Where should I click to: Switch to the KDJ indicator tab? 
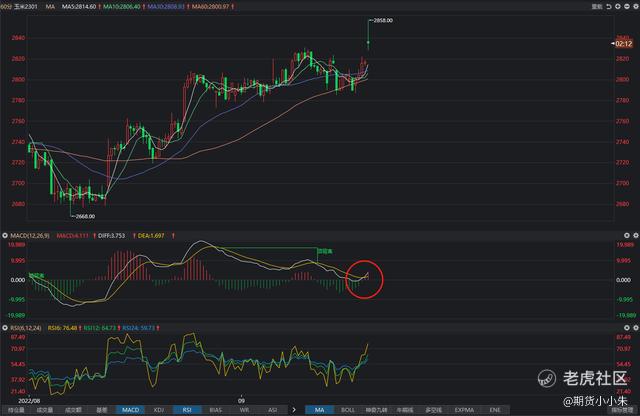159,410
